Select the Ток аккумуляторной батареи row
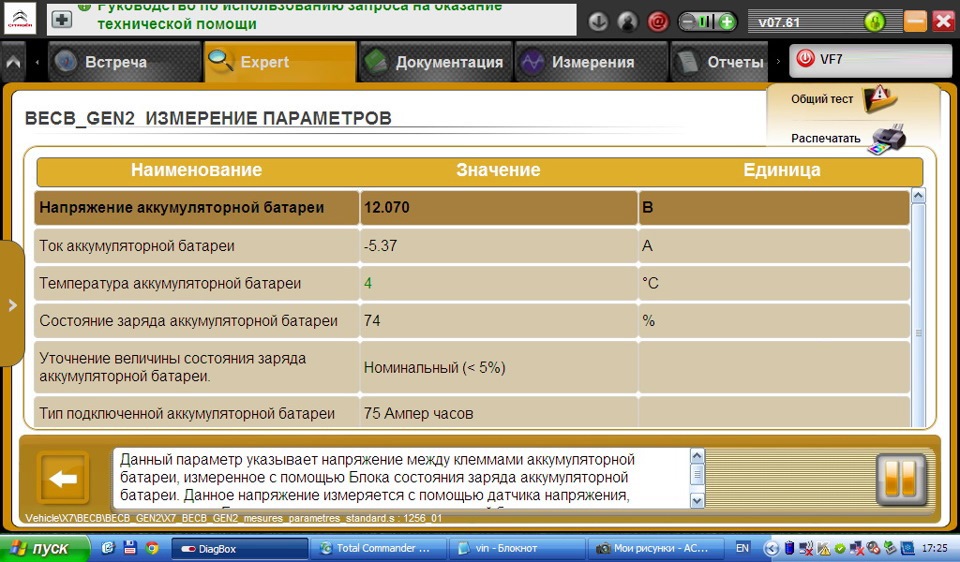Viewport: 960px width, 562px height. coord(471,246)
